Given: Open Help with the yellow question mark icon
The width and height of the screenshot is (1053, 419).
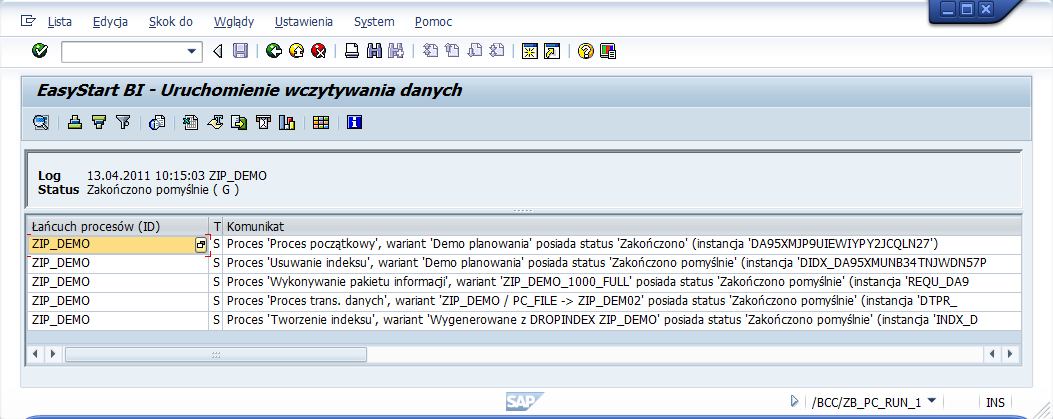Looking at the screenshot, I should (x=586, y=51).
